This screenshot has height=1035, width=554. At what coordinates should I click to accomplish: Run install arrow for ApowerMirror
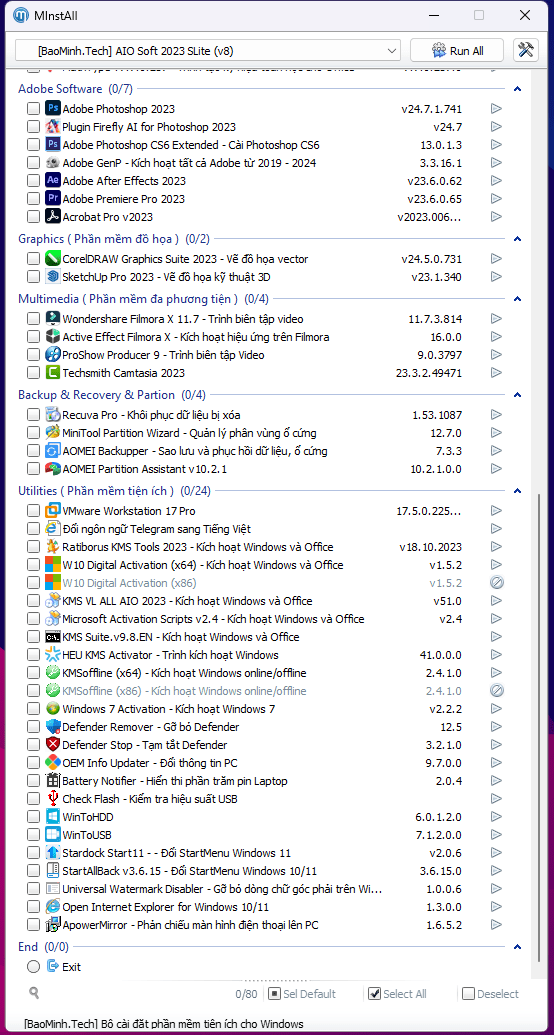tap(497, 925)
